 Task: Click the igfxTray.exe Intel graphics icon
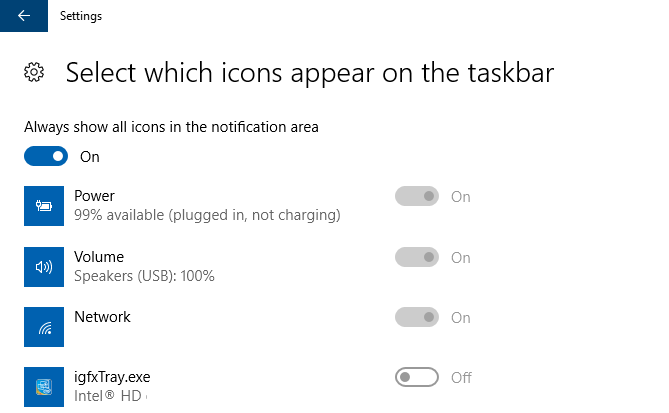point(44,387)
